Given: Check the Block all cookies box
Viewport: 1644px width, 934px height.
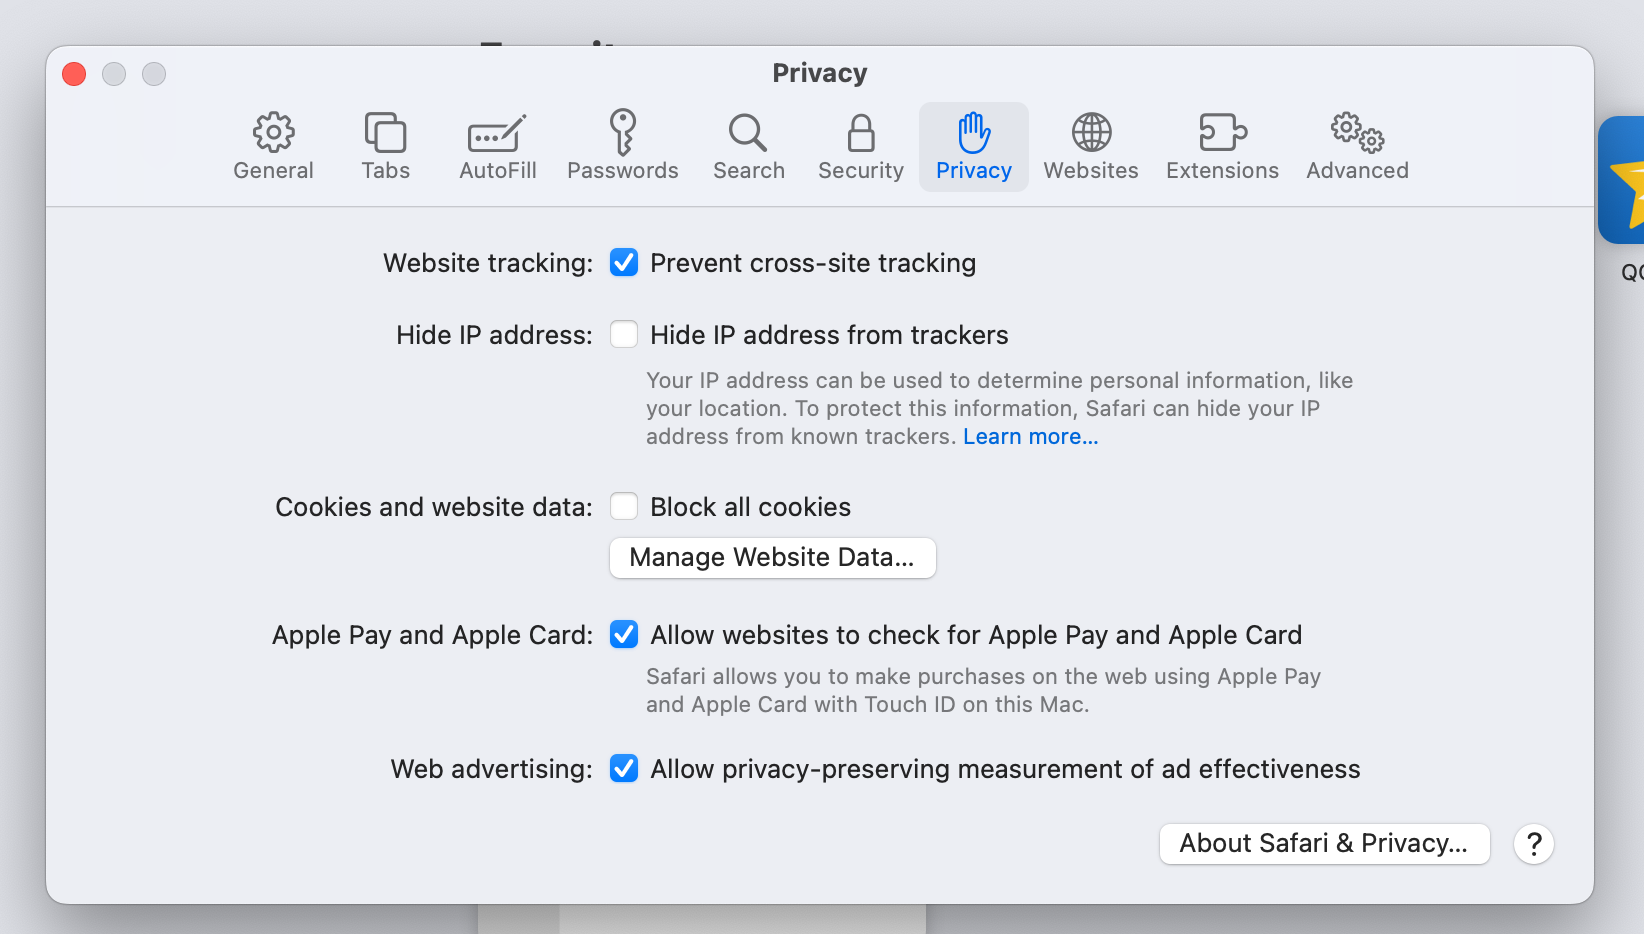Looking at the screenshot, I should point(624,507).
